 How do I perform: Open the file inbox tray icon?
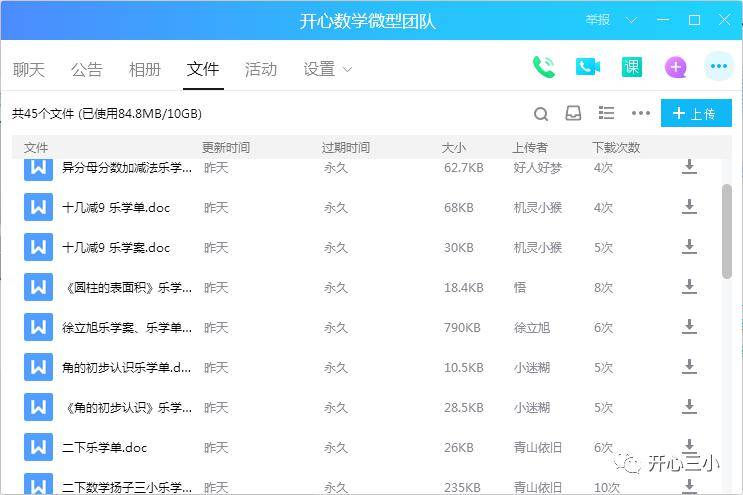(x=573, y=113)
